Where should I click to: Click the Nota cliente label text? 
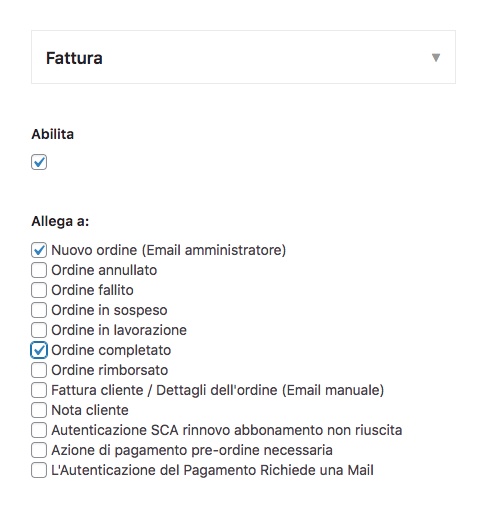[x=90, y=410]
